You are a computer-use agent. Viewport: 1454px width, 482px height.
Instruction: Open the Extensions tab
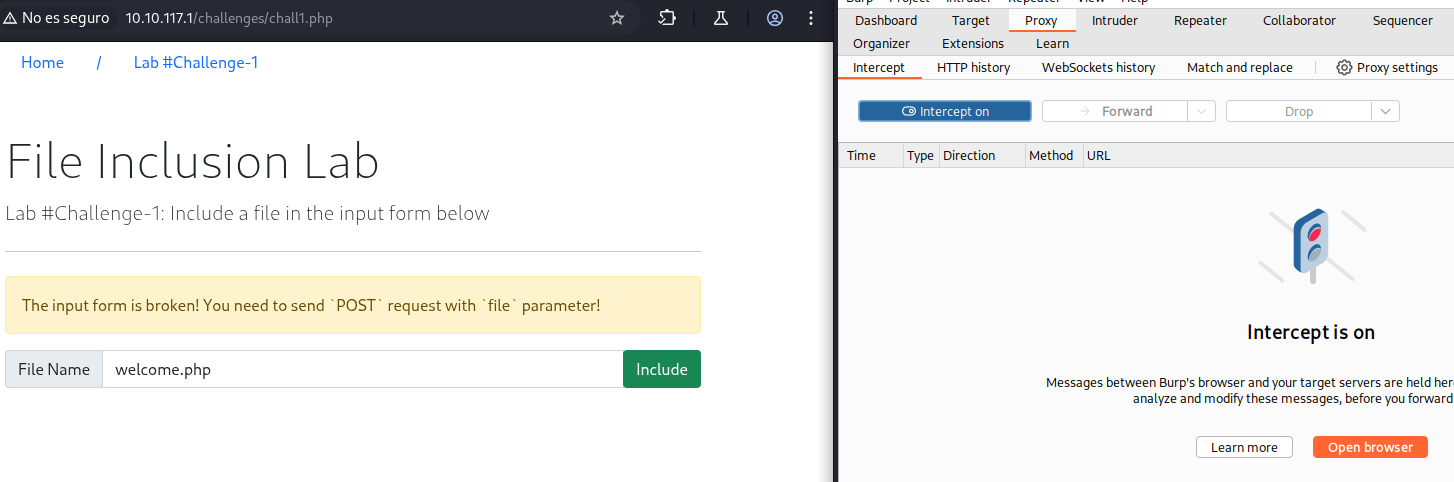pos(973,43)
